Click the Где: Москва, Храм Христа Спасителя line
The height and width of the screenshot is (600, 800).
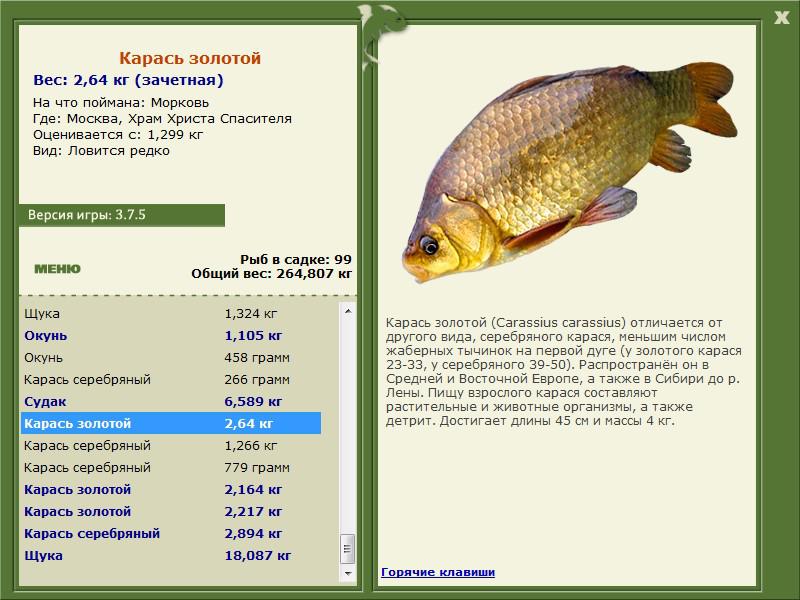click(x=162, y=118)
